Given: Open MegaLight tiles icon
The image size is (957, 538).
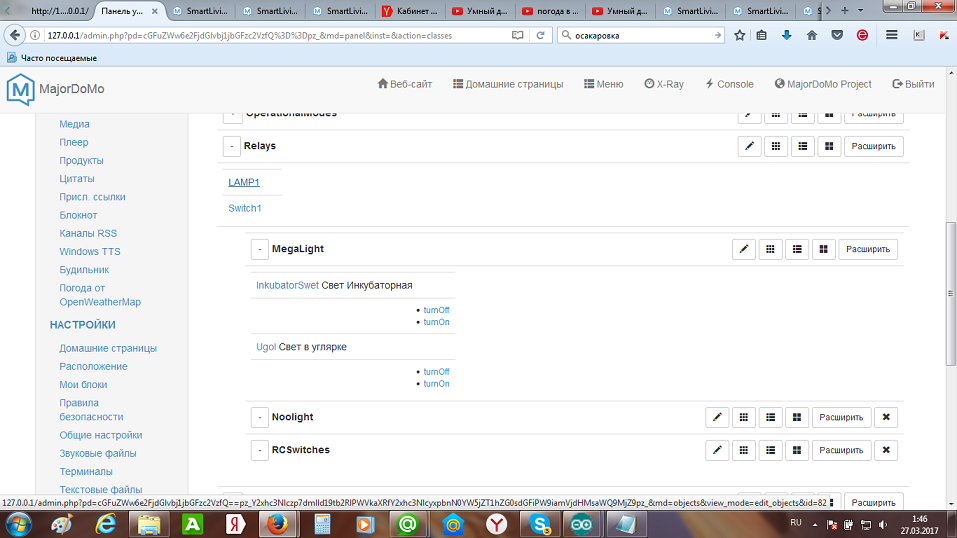Looking at the screenshot, I should [823, 249].
